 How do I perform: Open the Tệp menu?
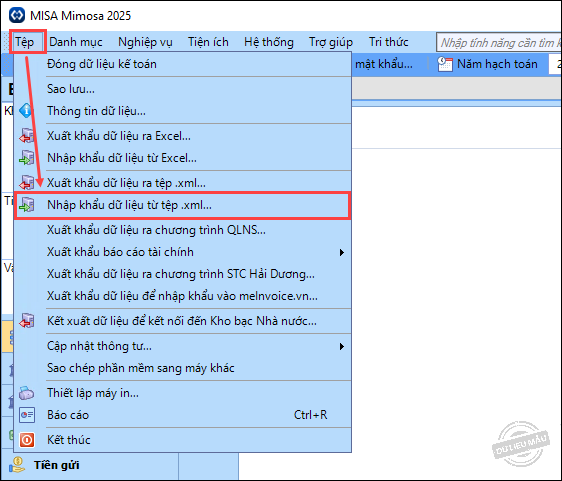24,42
